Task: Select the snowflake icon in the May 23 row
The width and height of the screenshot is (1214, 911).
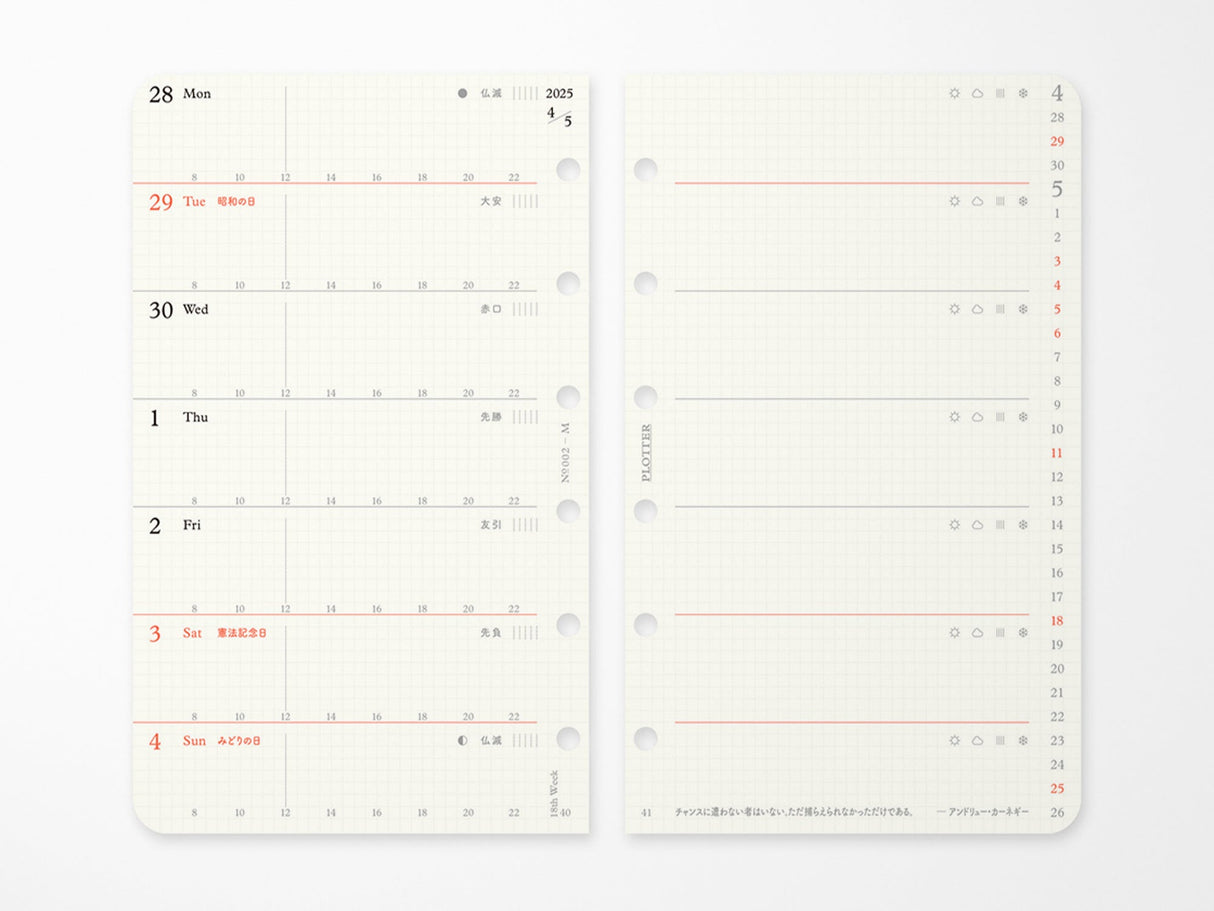Action: tap(1022, 740)
